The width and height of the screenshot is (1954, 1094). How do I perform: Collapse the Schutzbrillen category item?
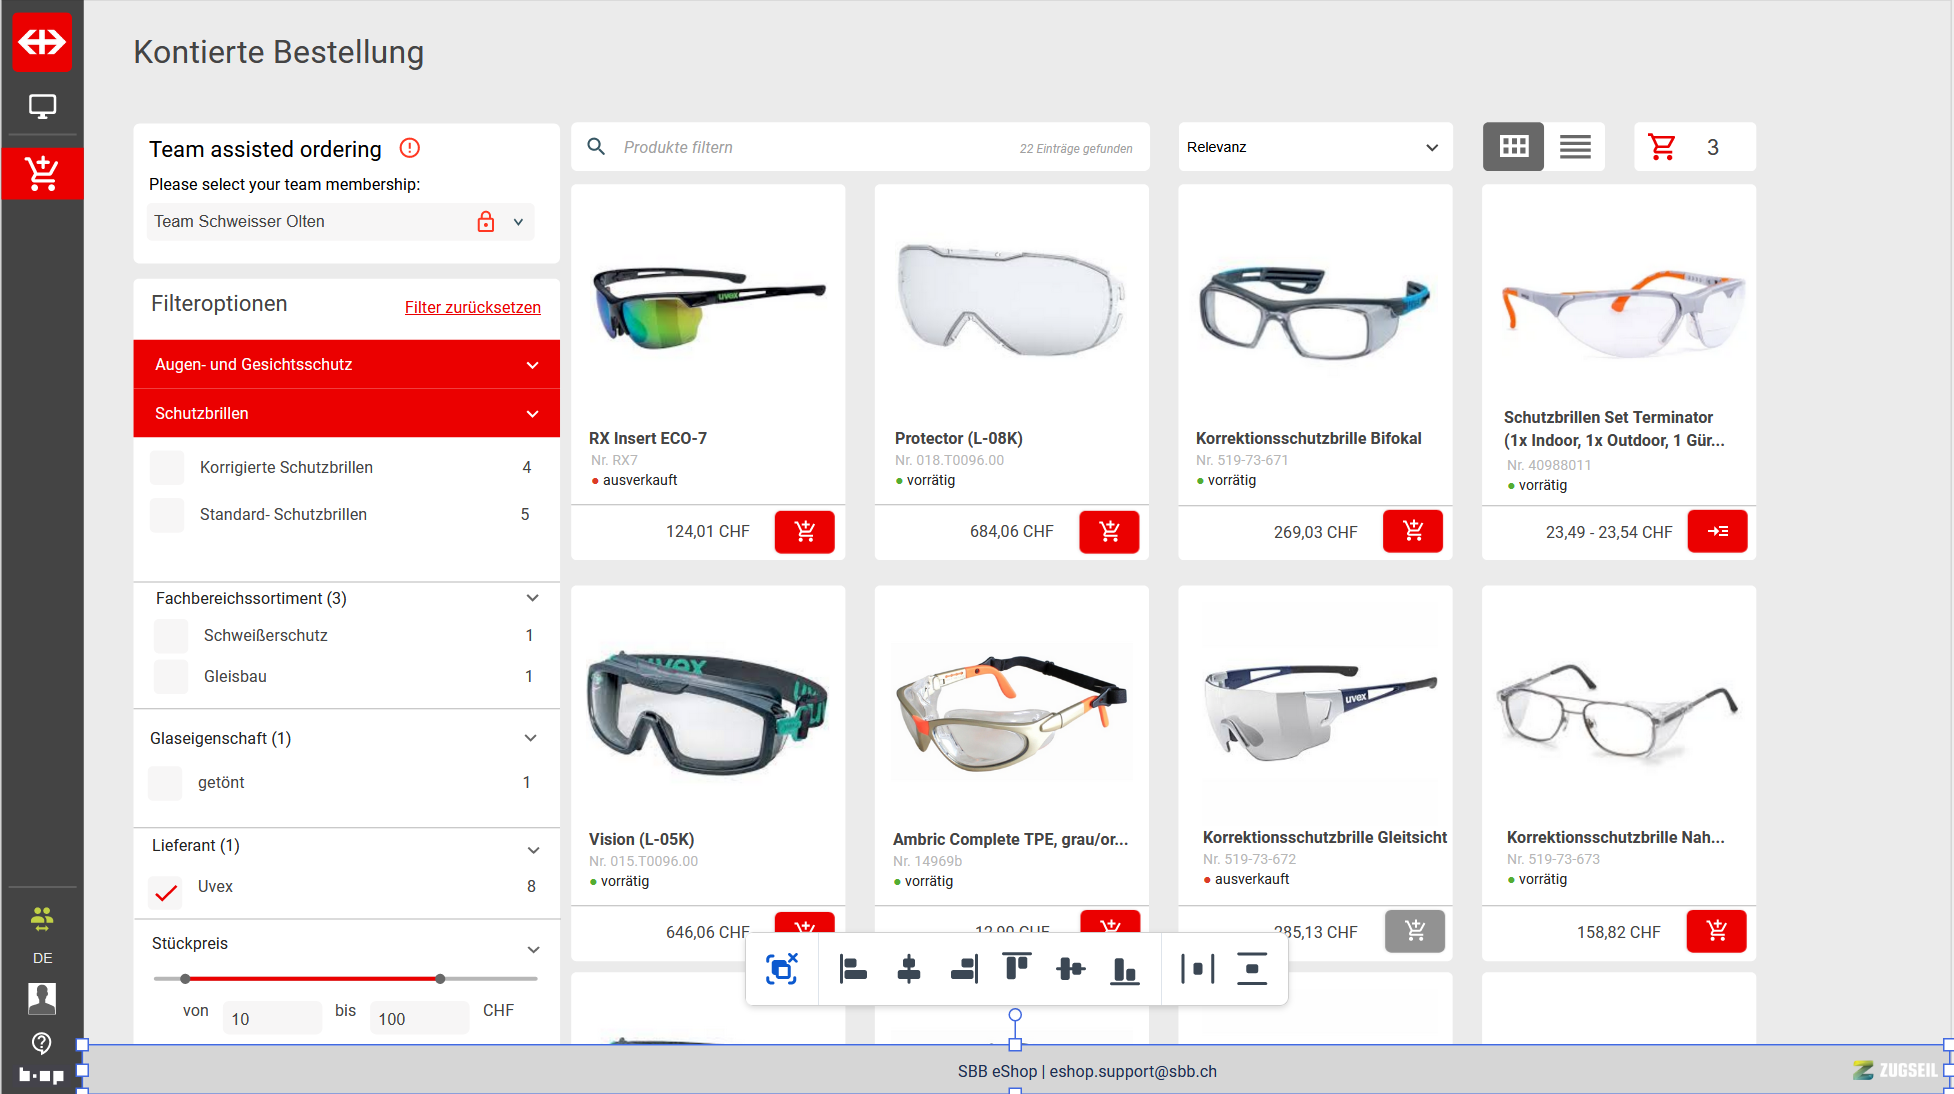(532, 414)
